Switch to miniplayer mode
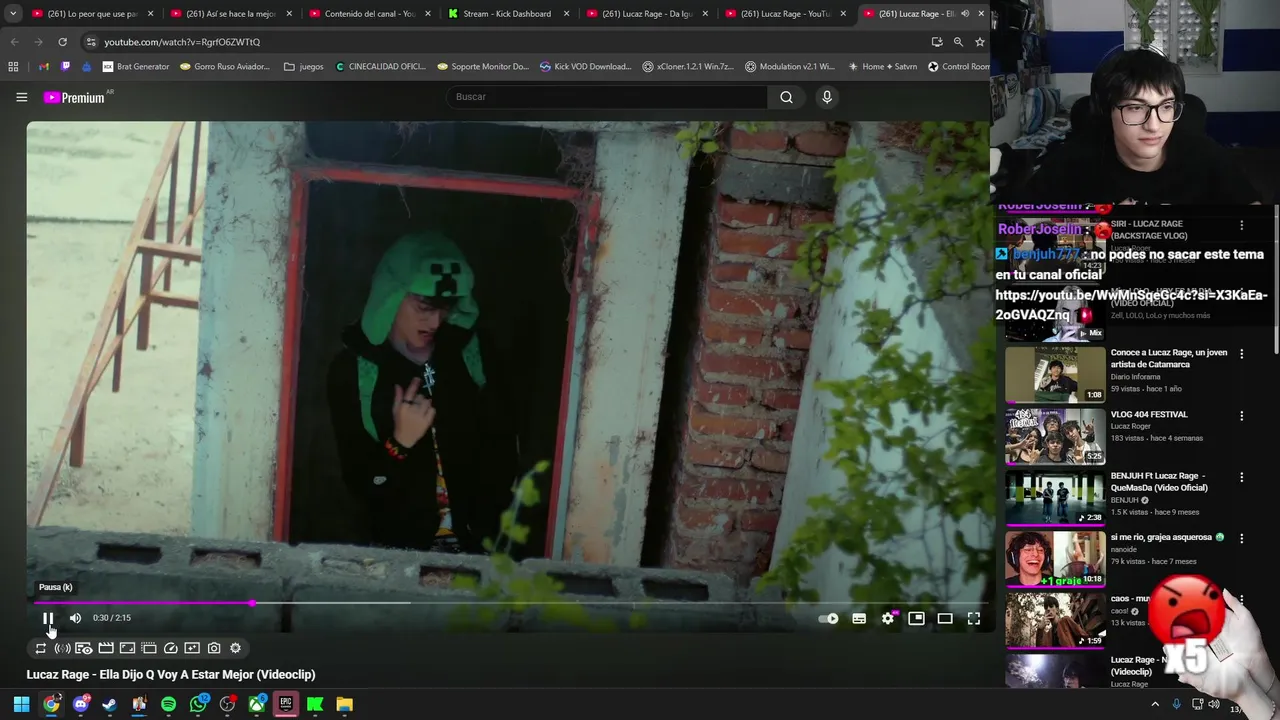 [916, 619]
